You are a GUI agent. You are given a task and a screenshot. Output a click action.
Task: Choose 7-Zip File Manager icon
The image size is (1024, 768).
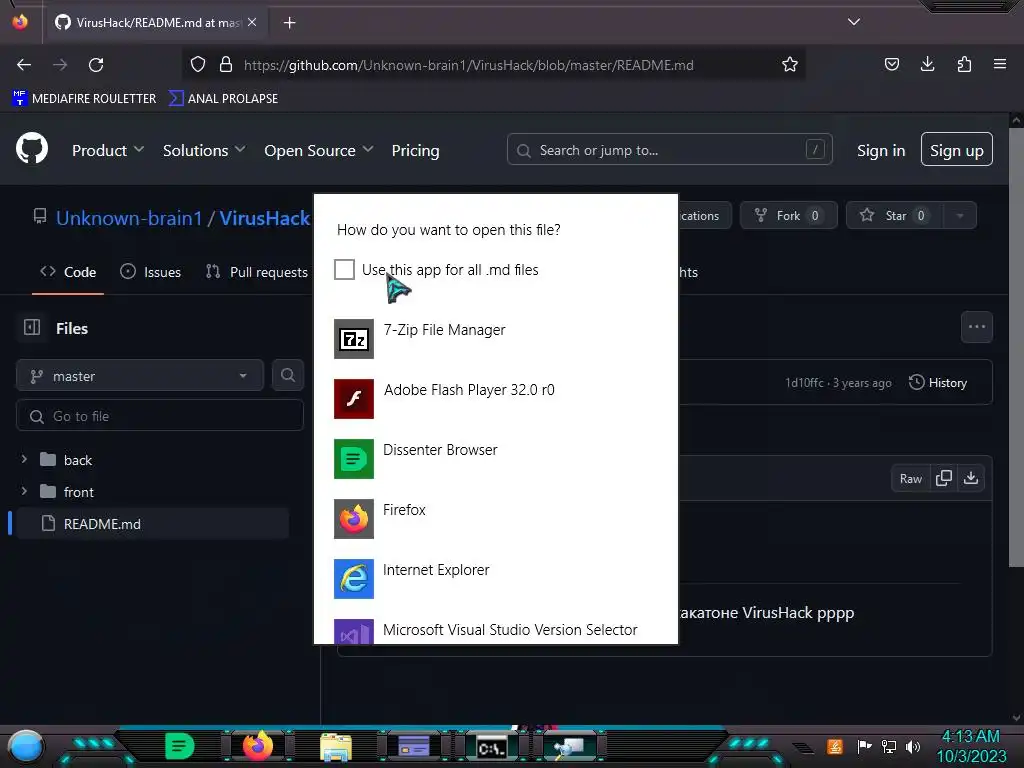tap(353, 339)
